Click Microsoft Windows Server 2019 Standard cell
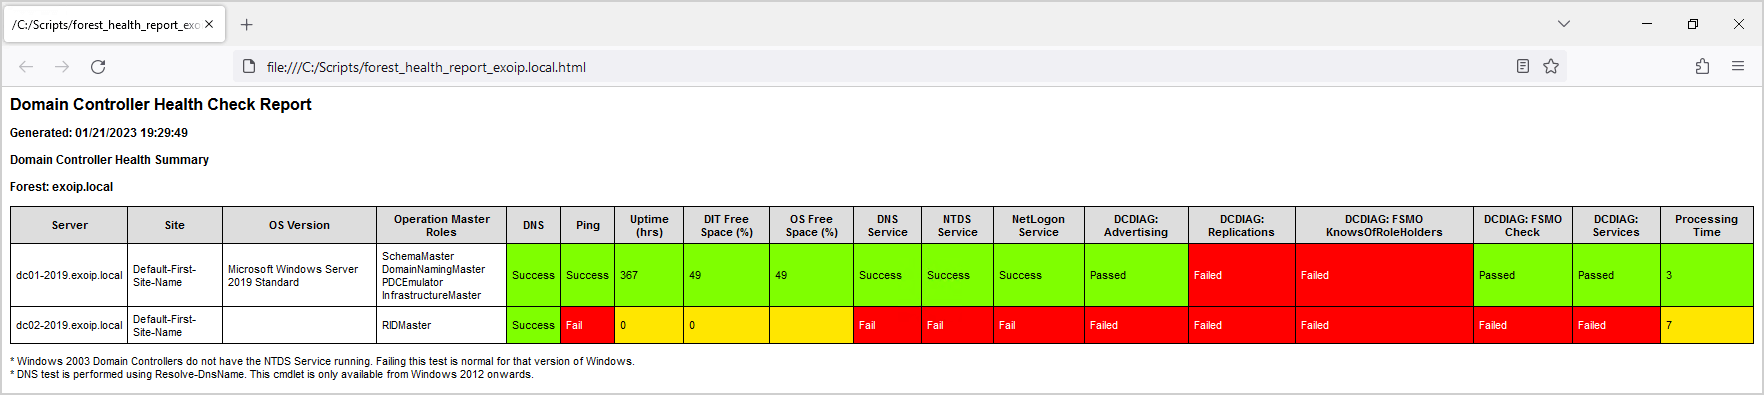Screen dimensions: 1764x395 299,275
